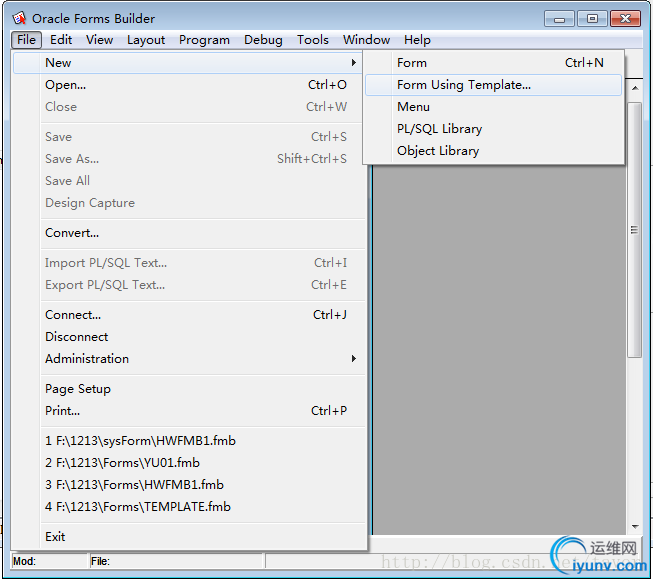The height and width of the screenshot is (582, 653).
Task: Select Form in New submenu
Action: click(x=493, y=63)
